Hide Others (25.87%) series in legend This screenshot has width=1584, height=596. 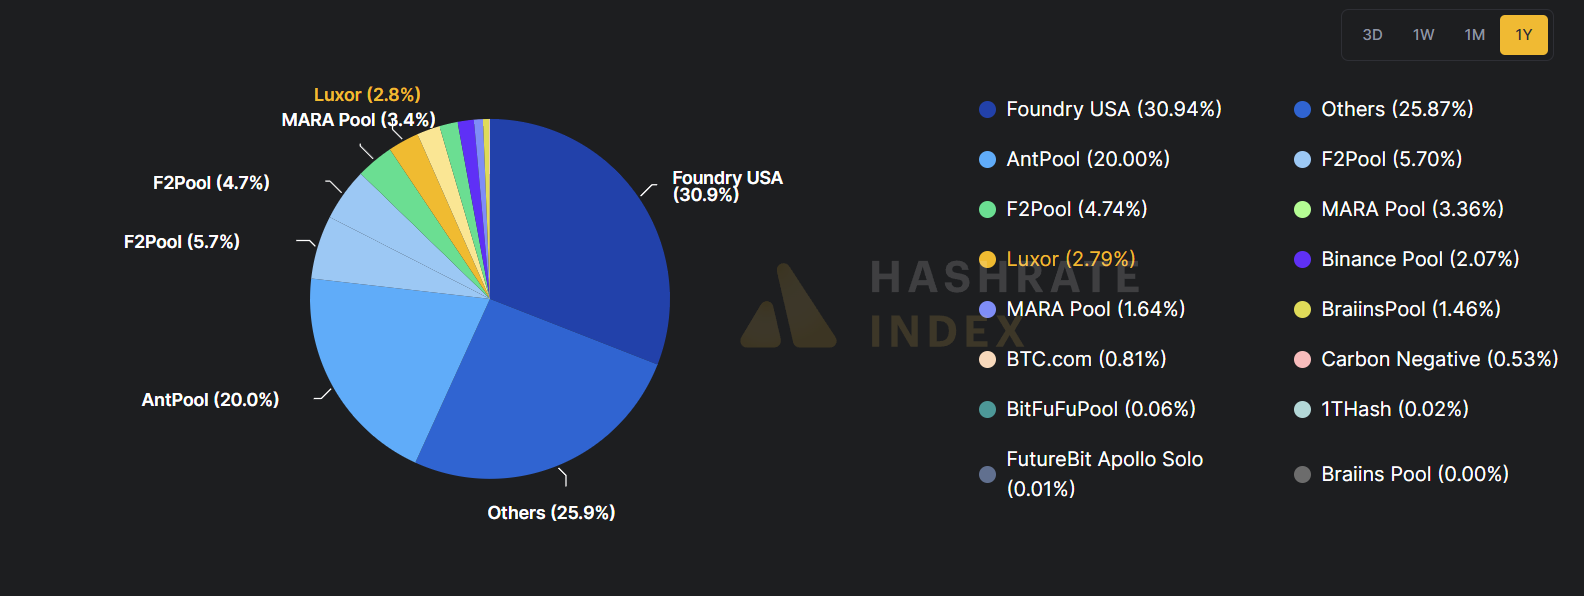pos(1396,109)
